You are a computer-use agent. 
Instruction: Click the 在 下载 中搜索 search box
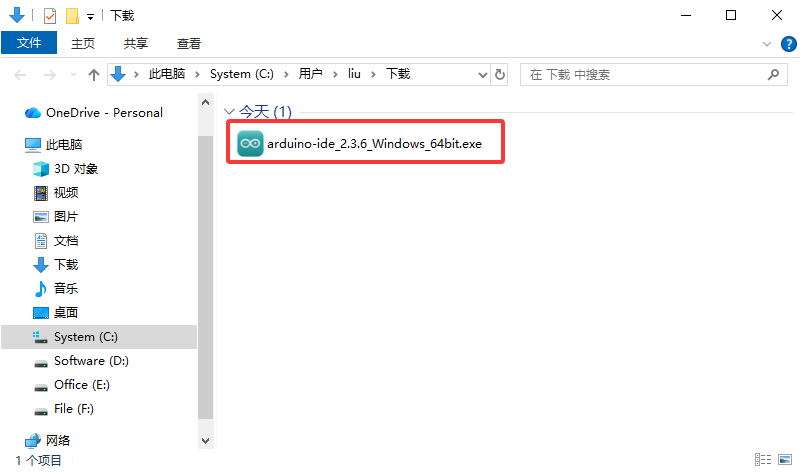653,75
